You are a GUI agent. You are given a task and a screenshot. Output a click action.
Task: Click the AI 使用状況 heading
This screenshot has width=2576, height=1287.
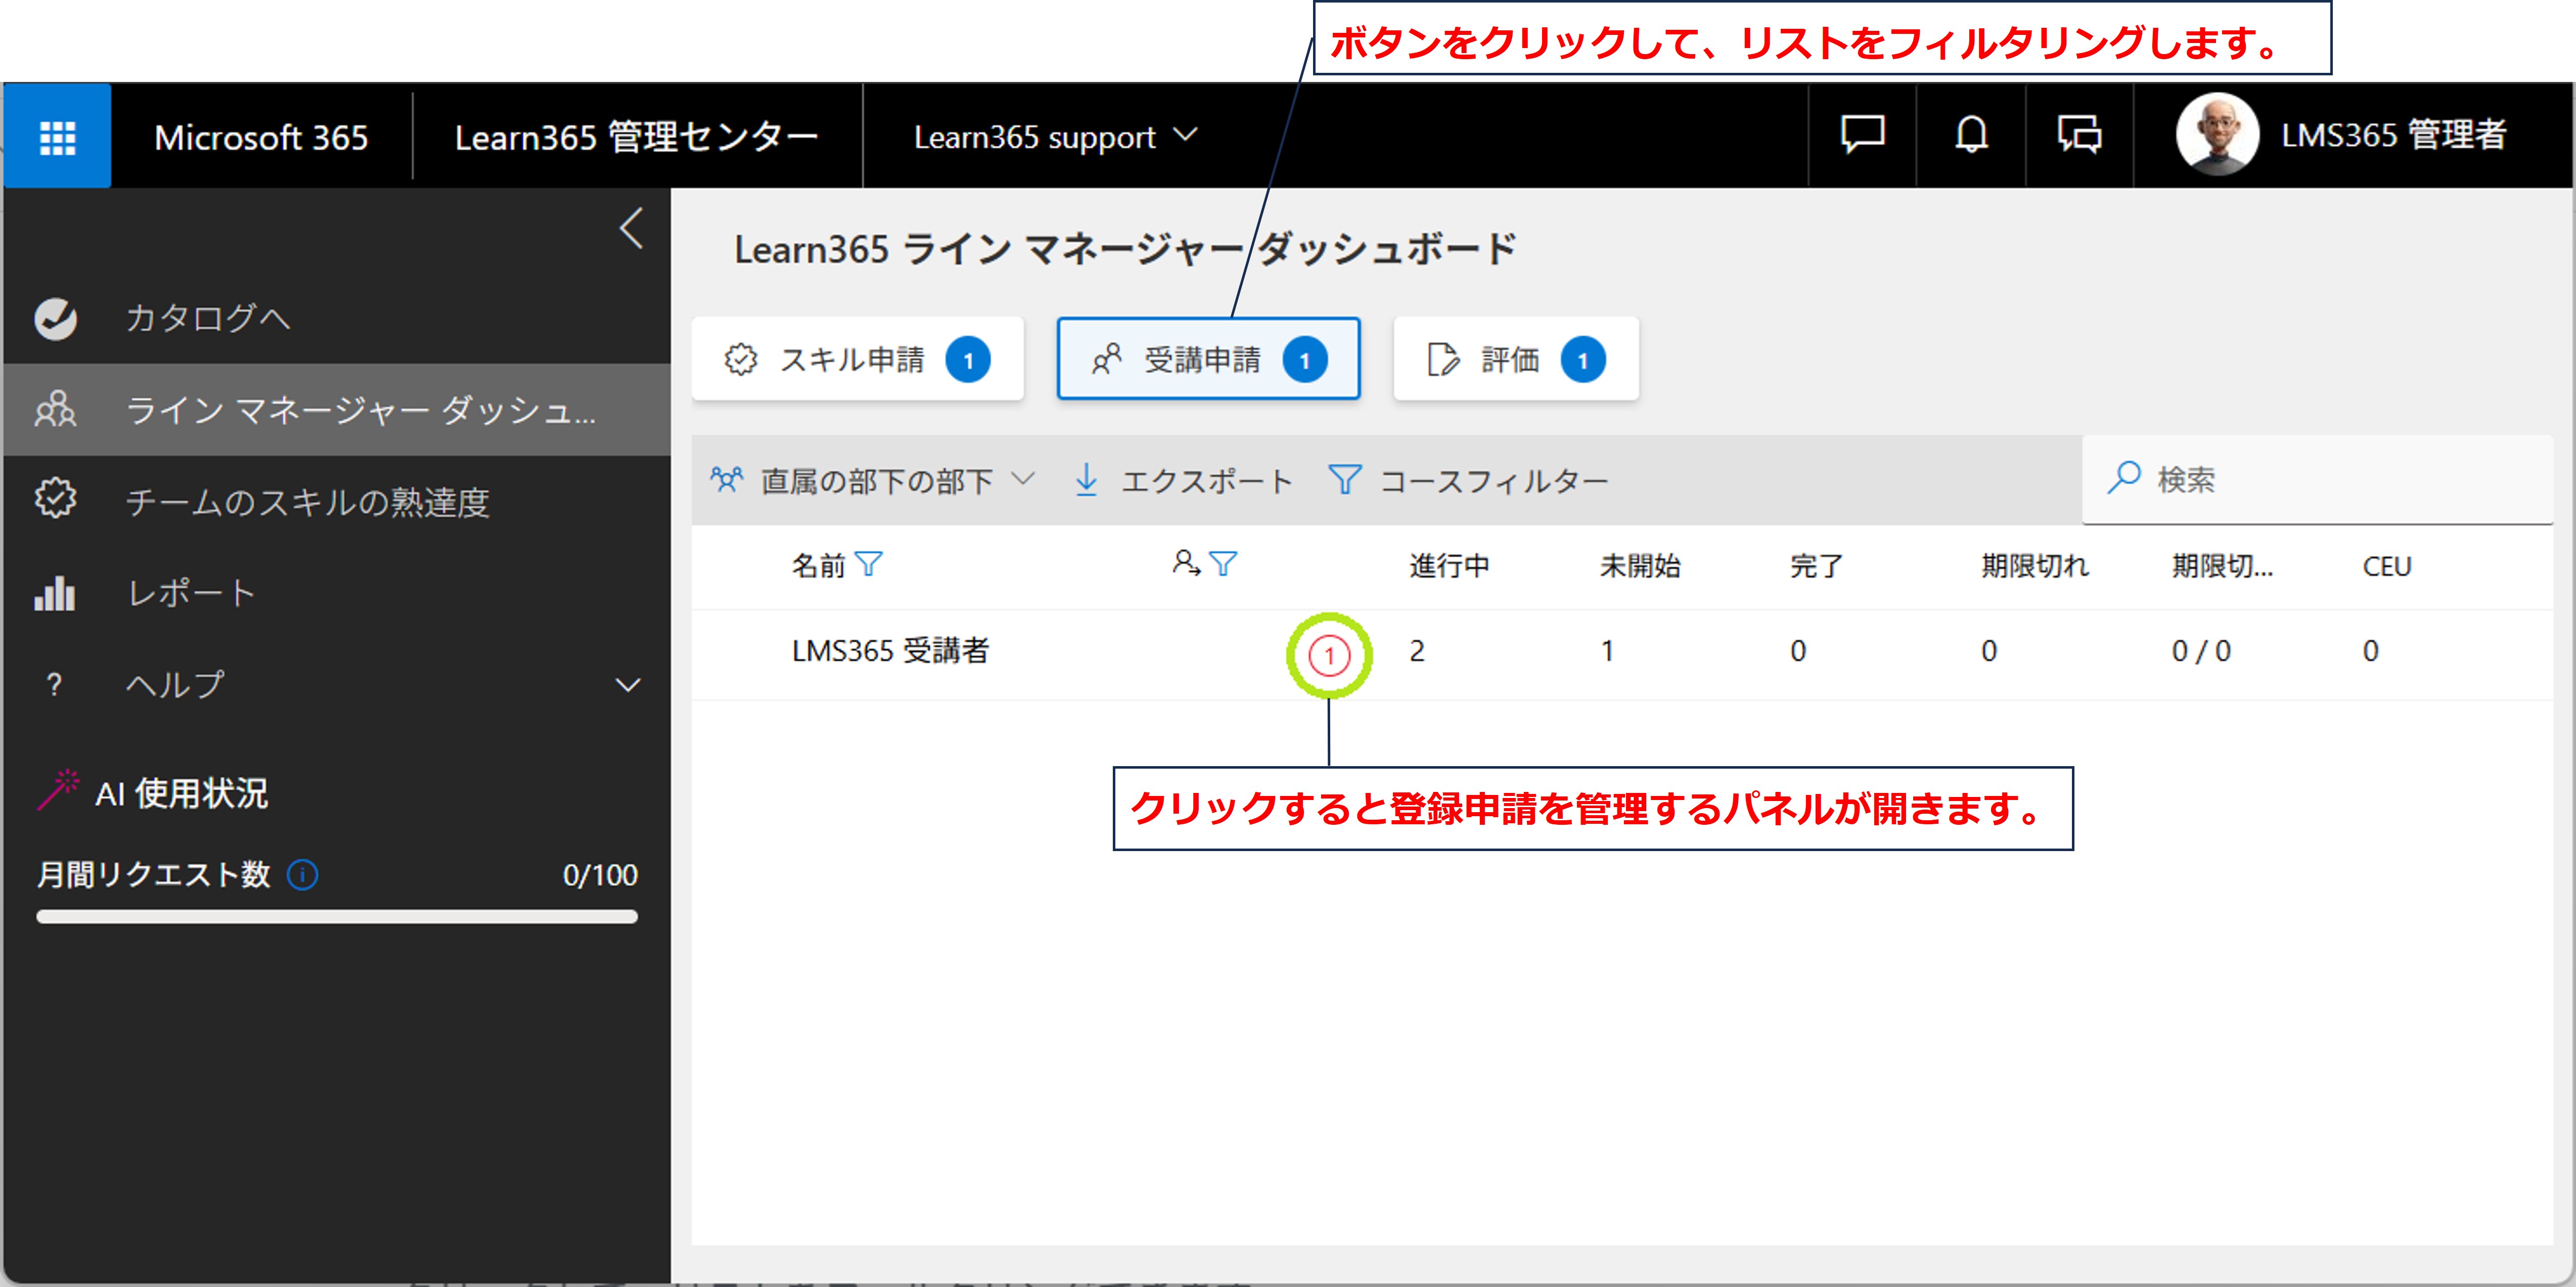182,794
